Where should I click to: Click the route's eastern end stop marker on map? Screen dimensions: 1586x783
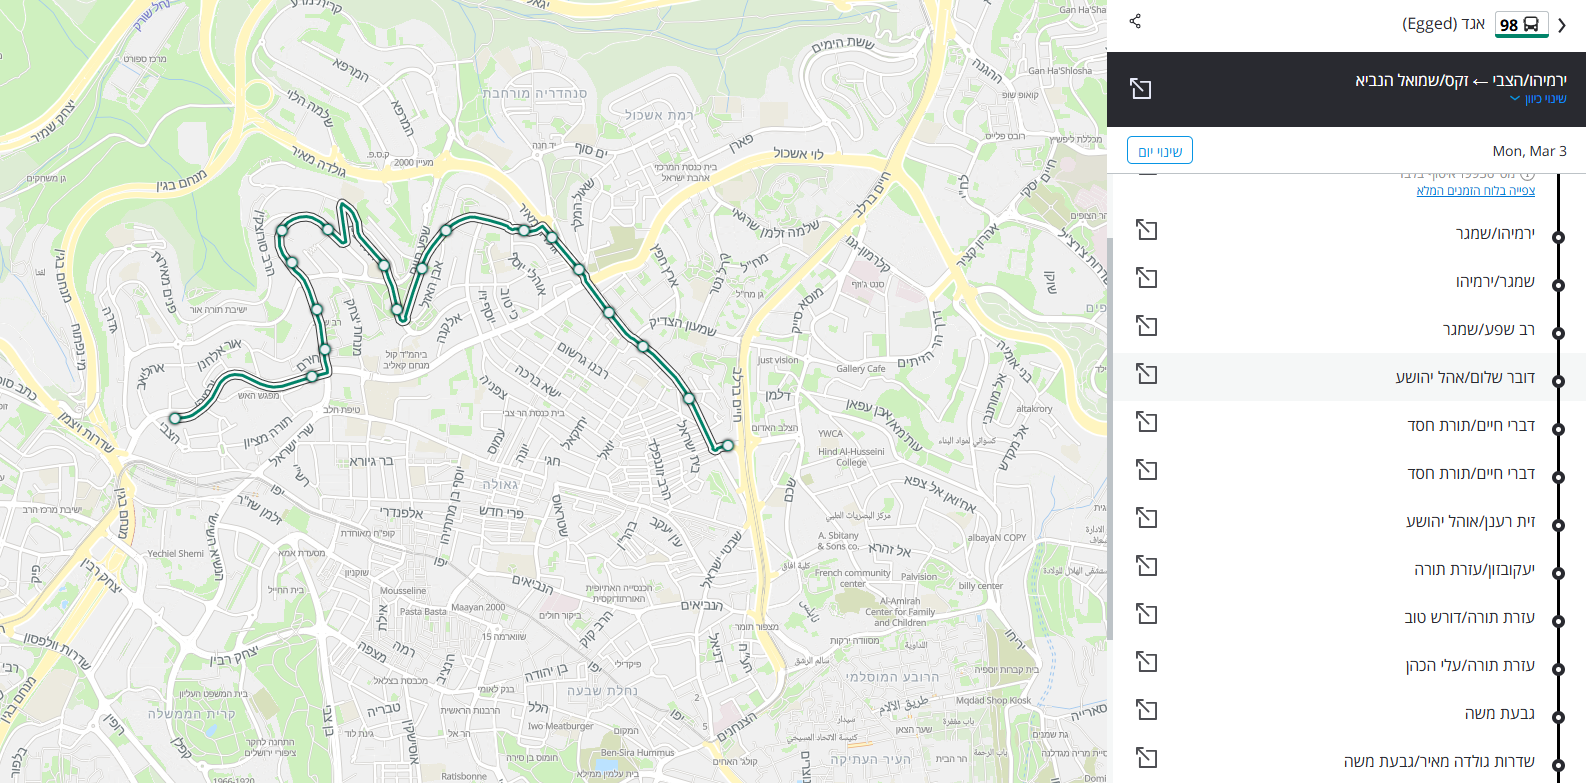click(728, 445)
